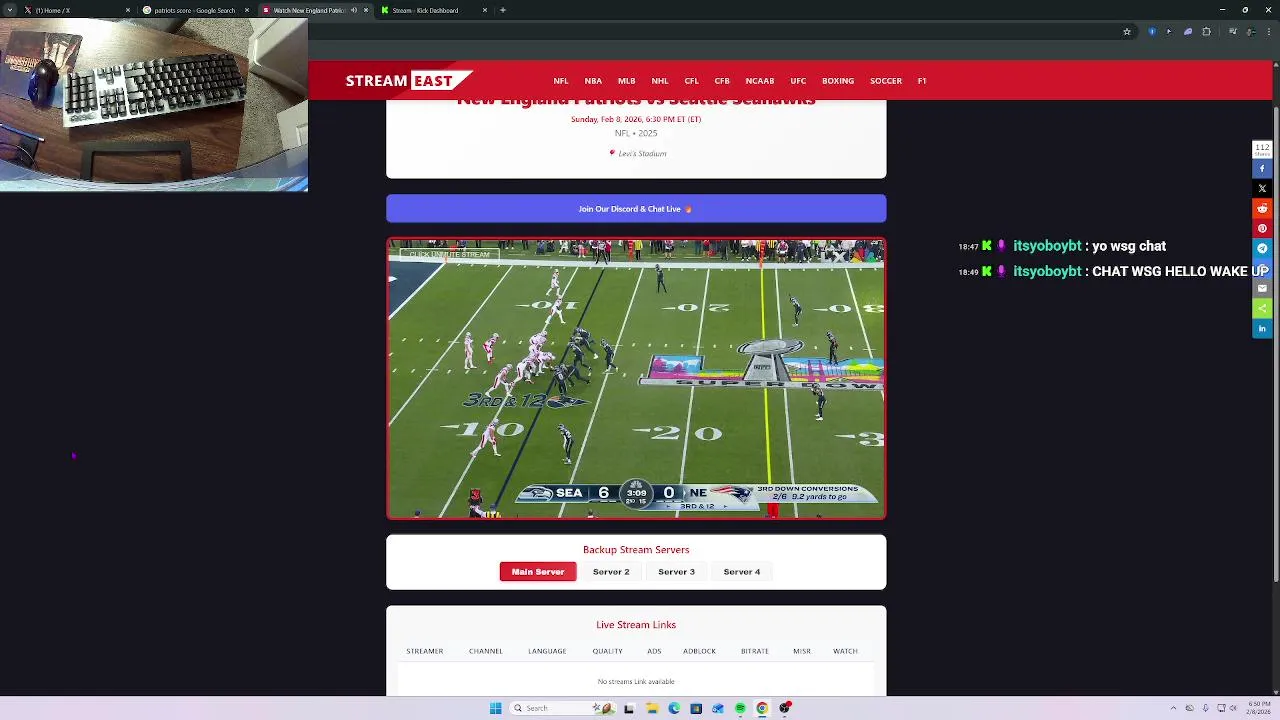Share page on Reddit icon
This screenshot has height=720, width=1280.
point(1262,208)
